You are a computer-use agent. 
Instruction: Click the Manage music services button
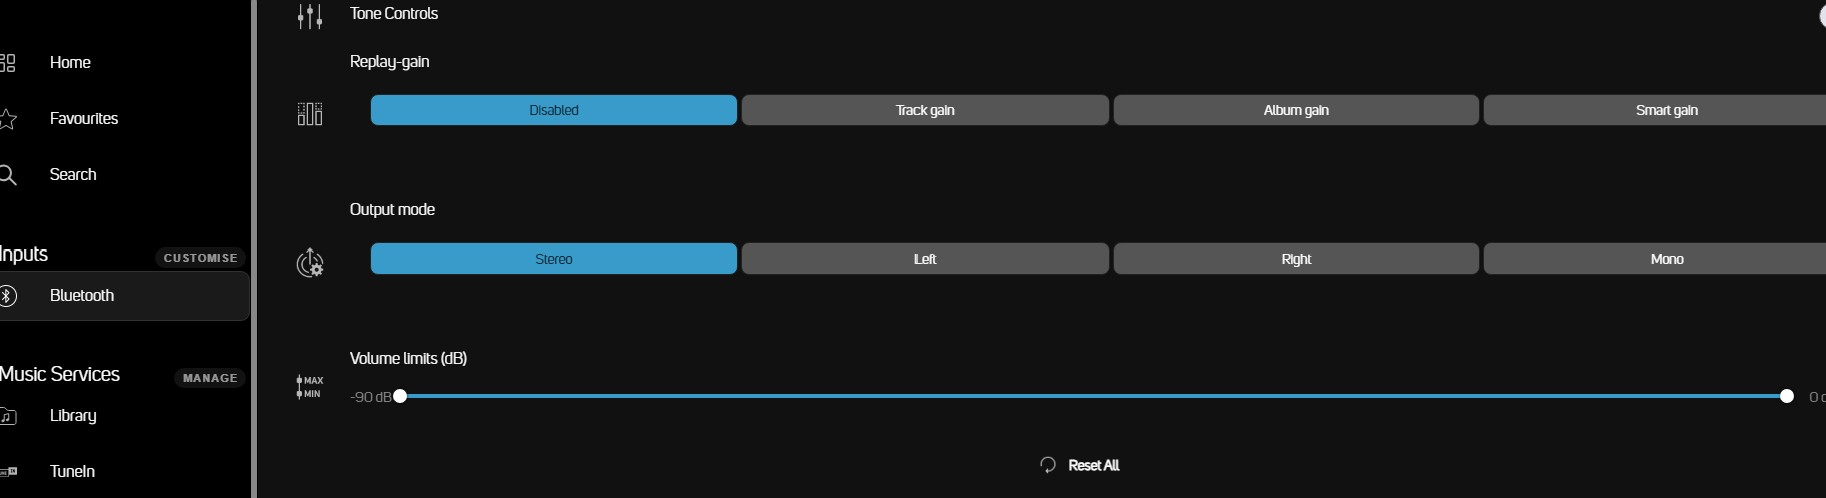pos(210,378)
